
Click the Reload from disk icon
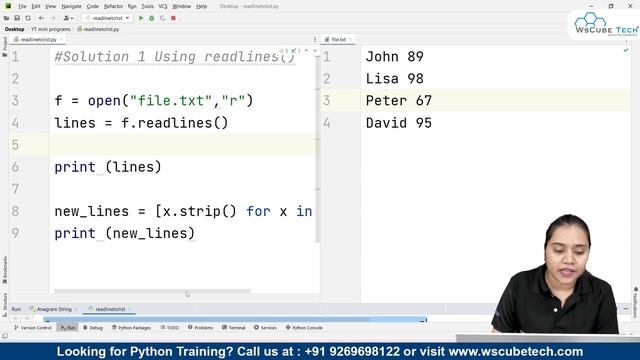[28, 18]
